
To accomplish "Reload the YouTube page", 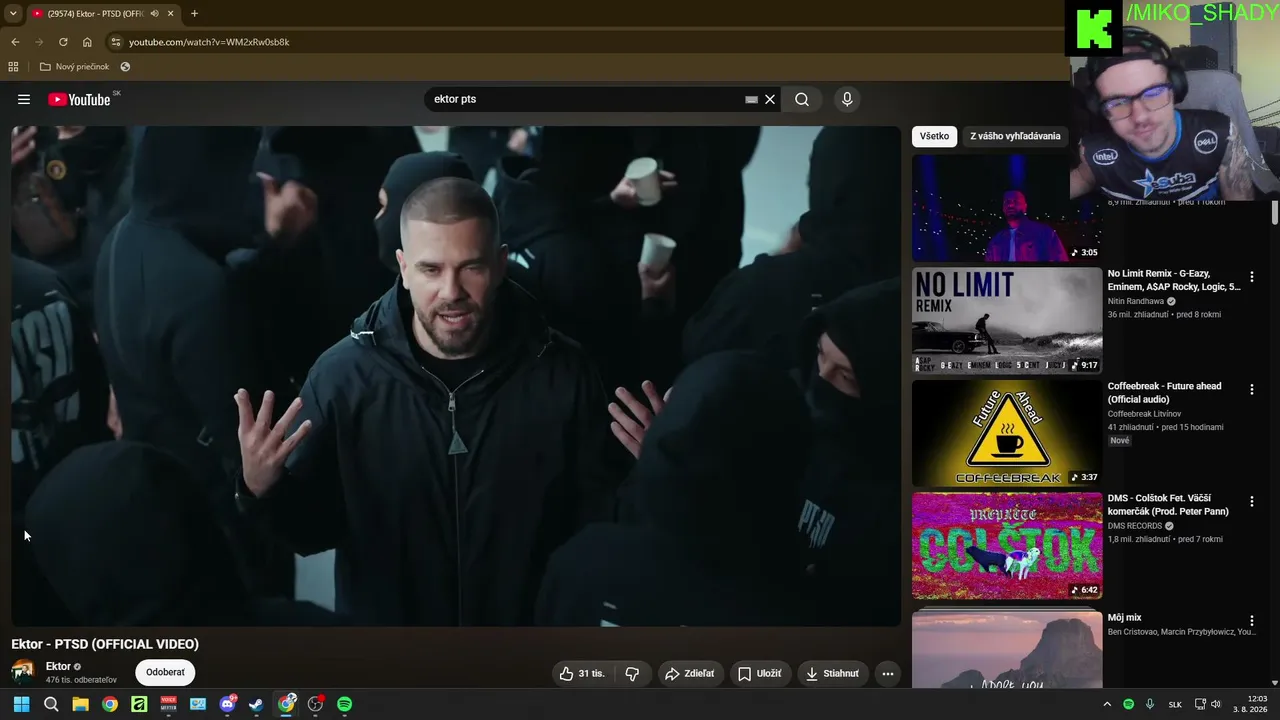I will point(63,42).
